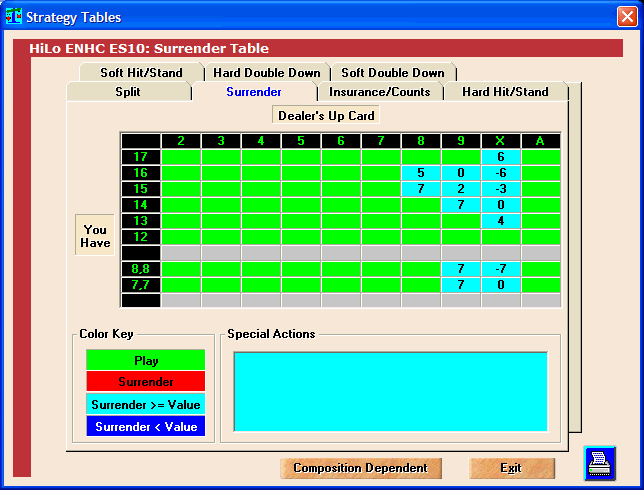Select the blue Surrender < Value swatch
The width and height of the screenshot is (644, 490).
[x=145, y=426]
